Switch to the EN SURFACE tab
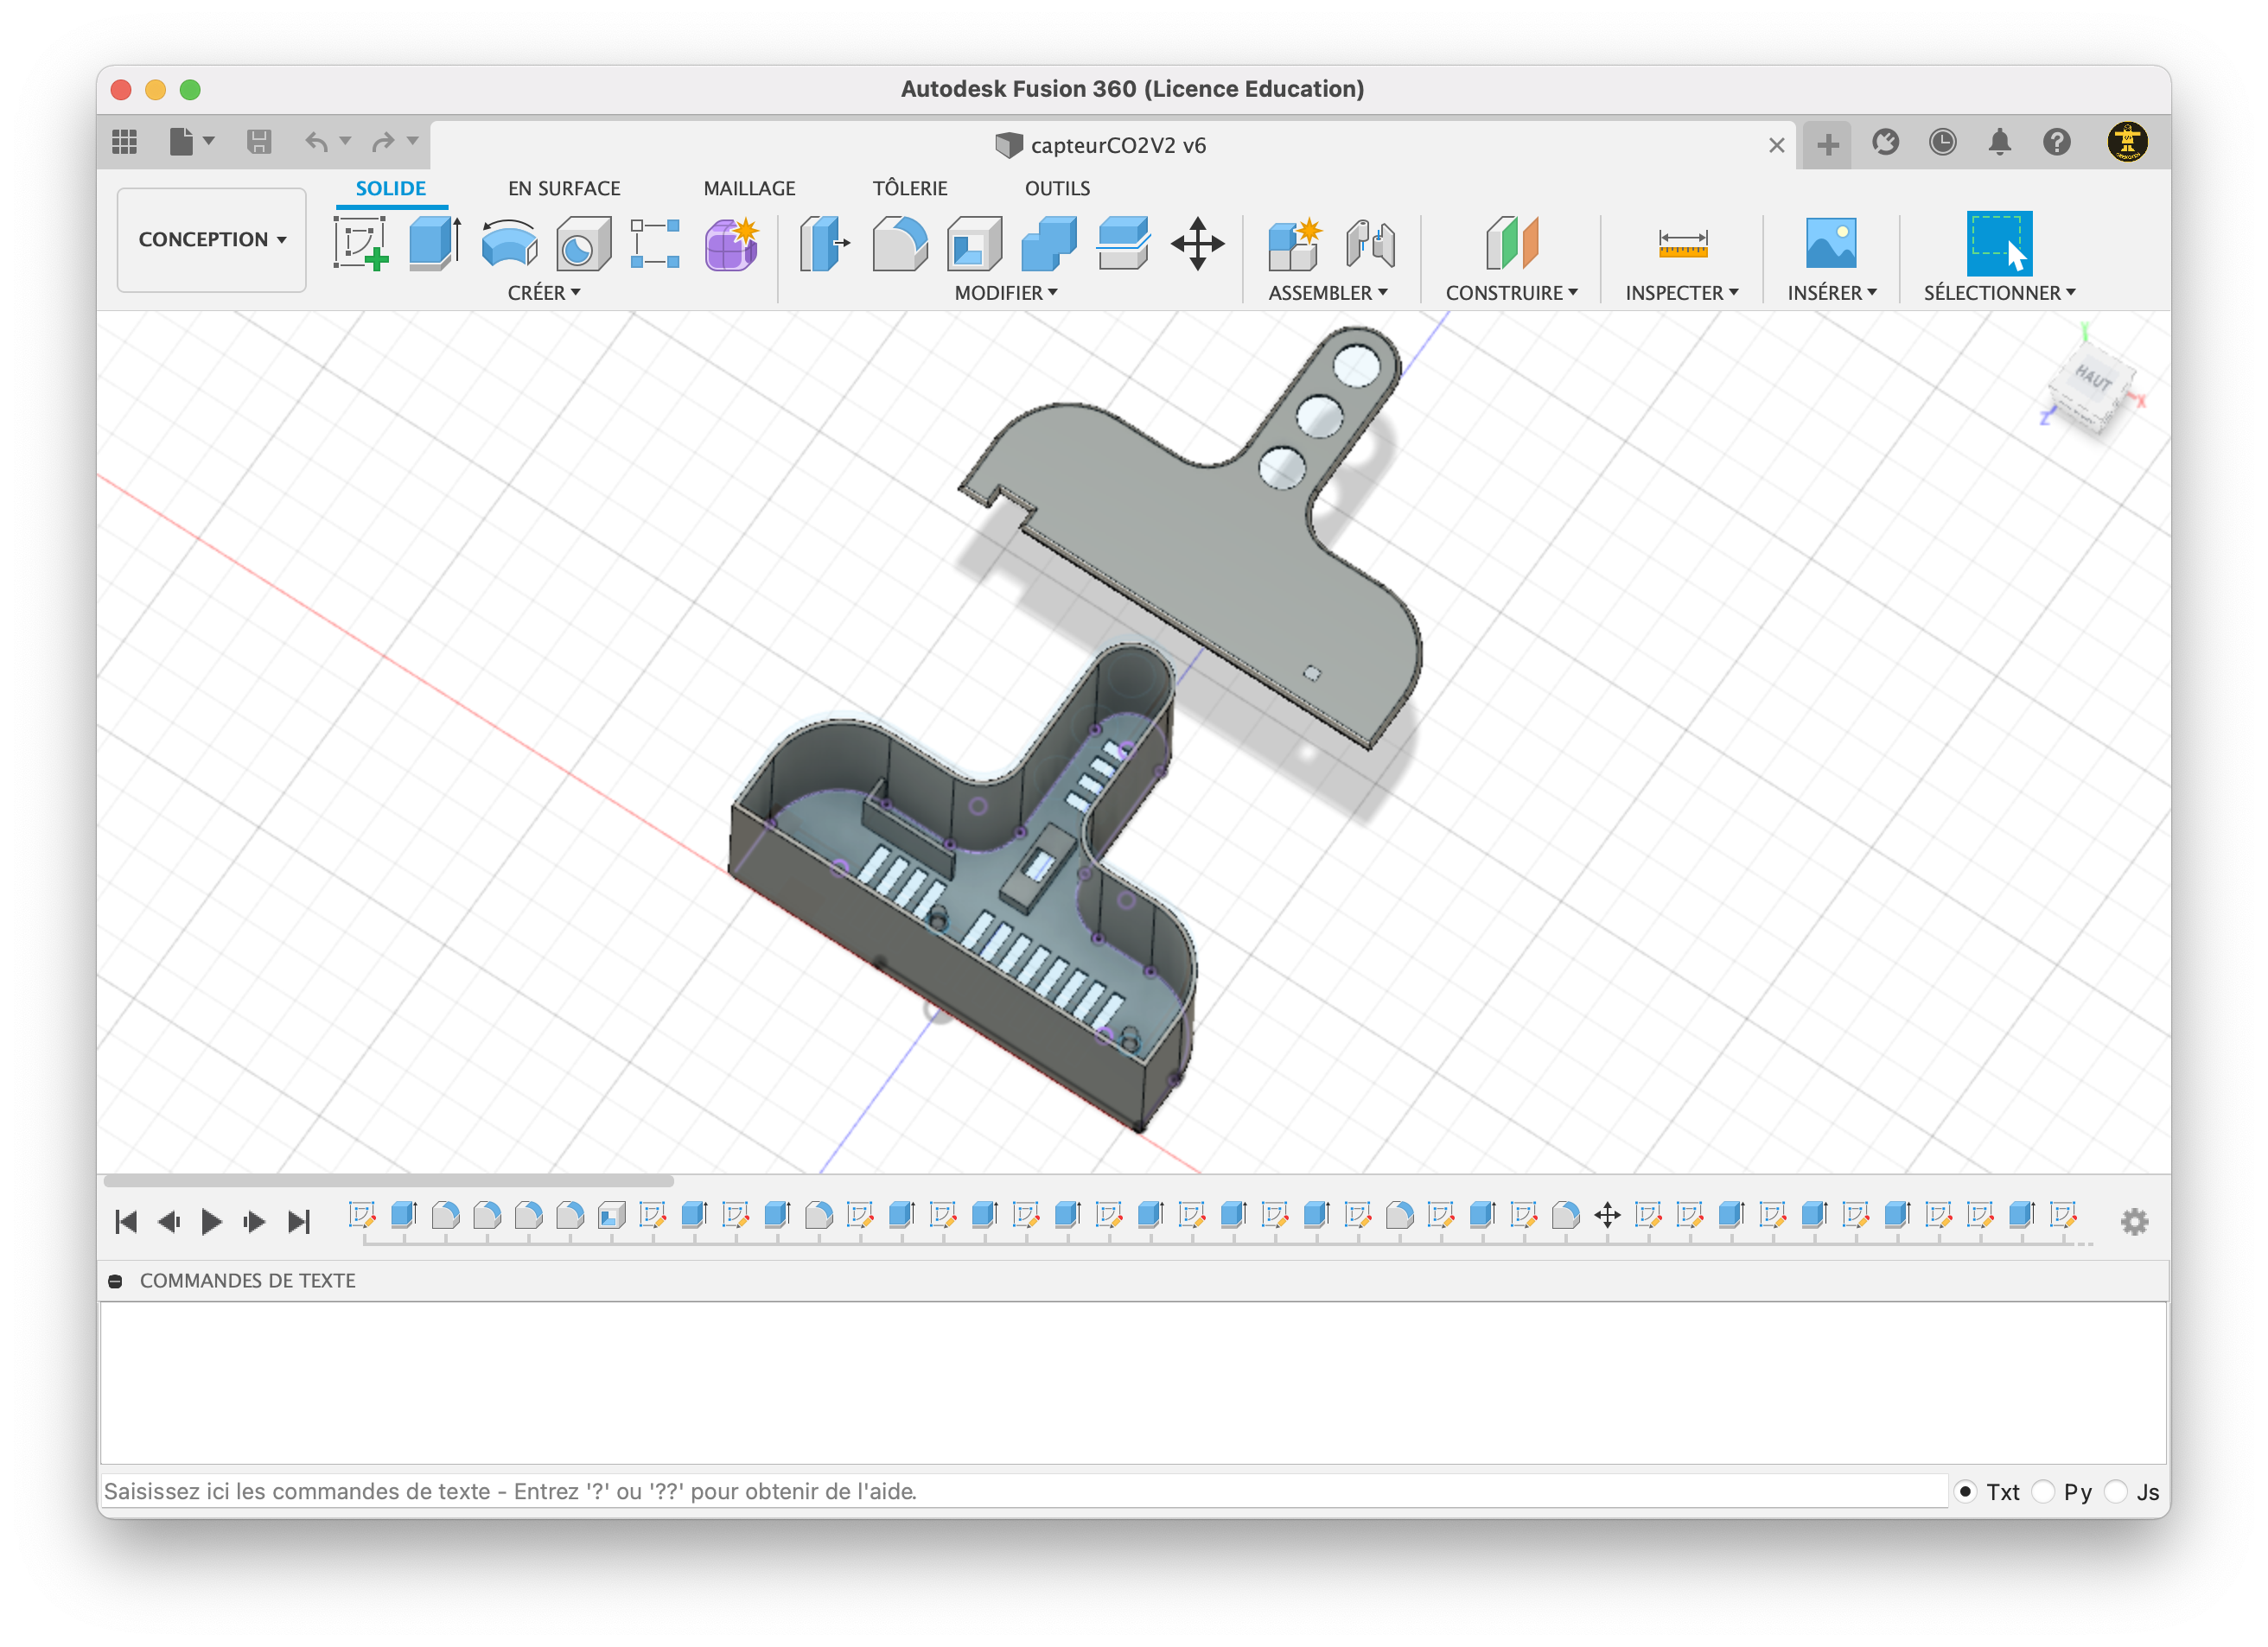The image size is (2268, 1647). pyautogui.click(x=564, y=188)
